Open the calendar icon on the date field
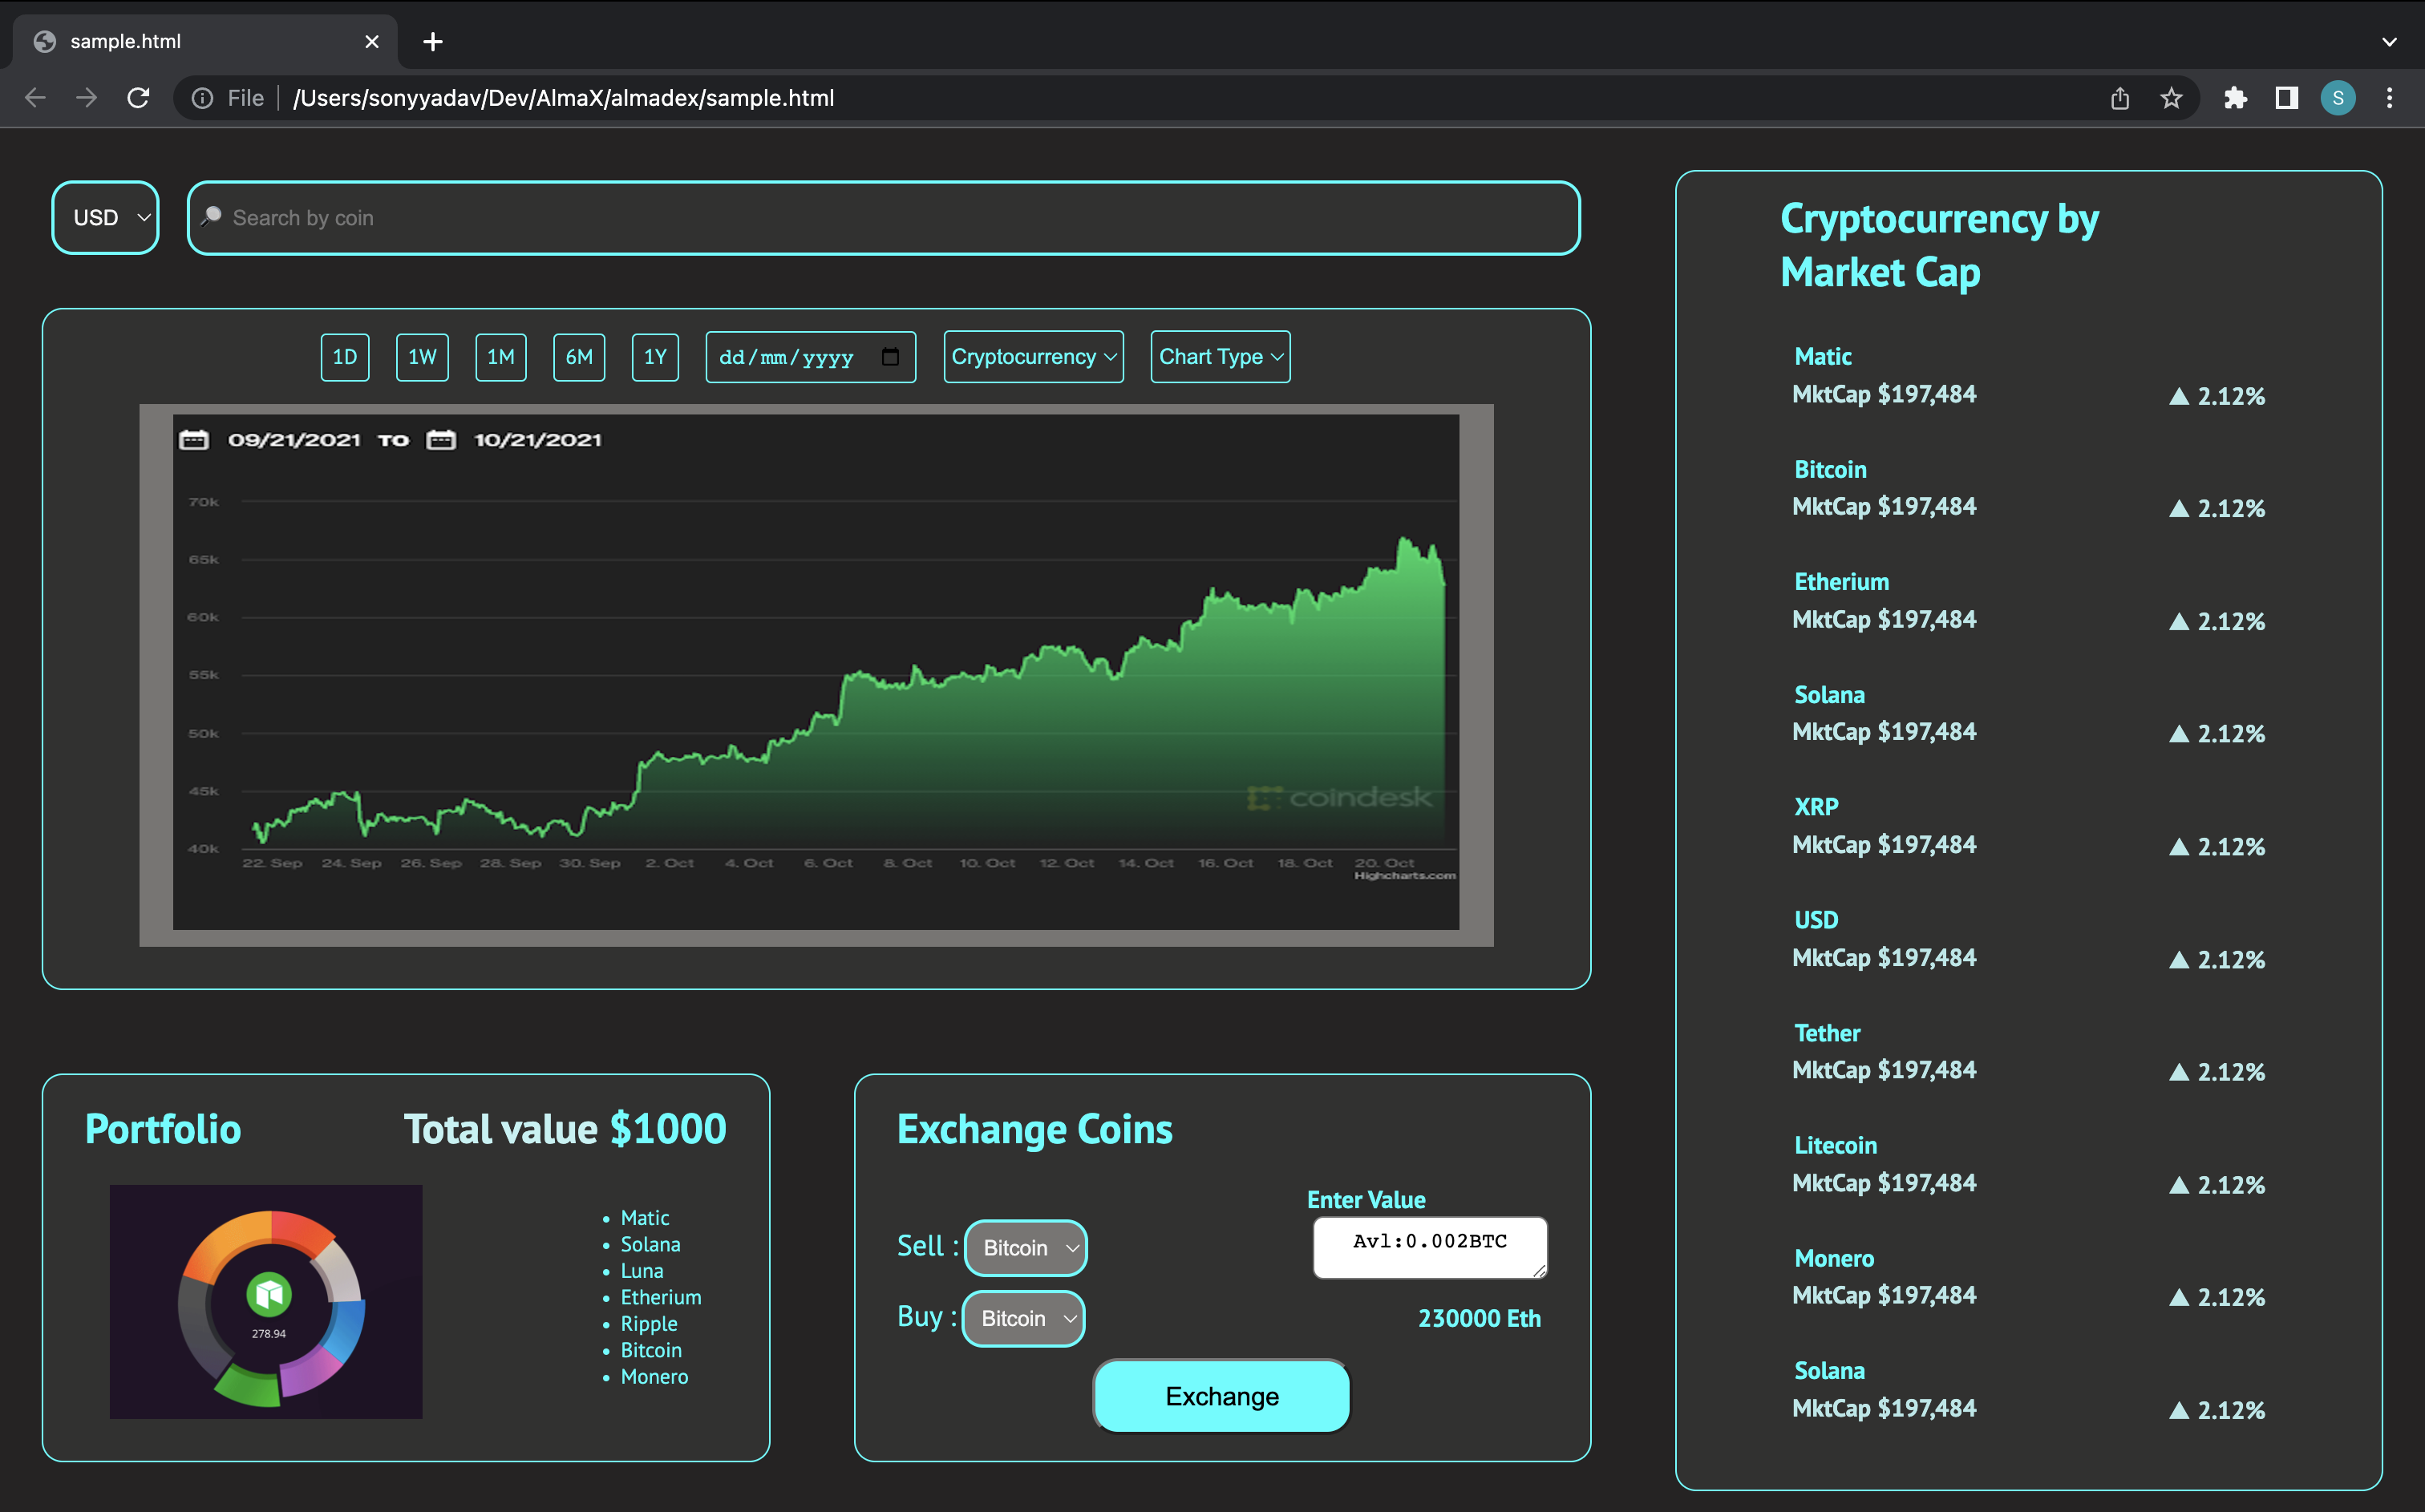The image size is (2425, 1512). (890, 356)
